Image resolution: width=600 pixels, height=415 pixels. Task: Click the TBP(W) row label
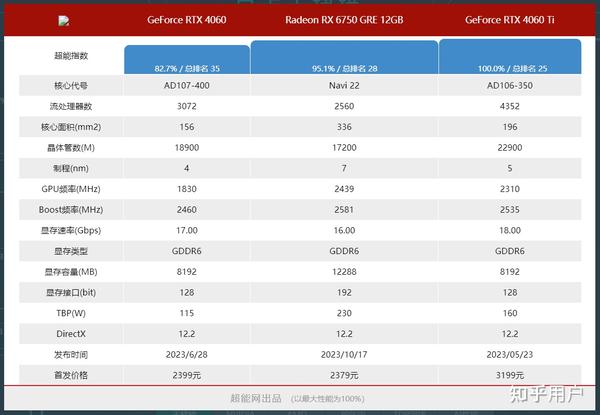(71, 313)
